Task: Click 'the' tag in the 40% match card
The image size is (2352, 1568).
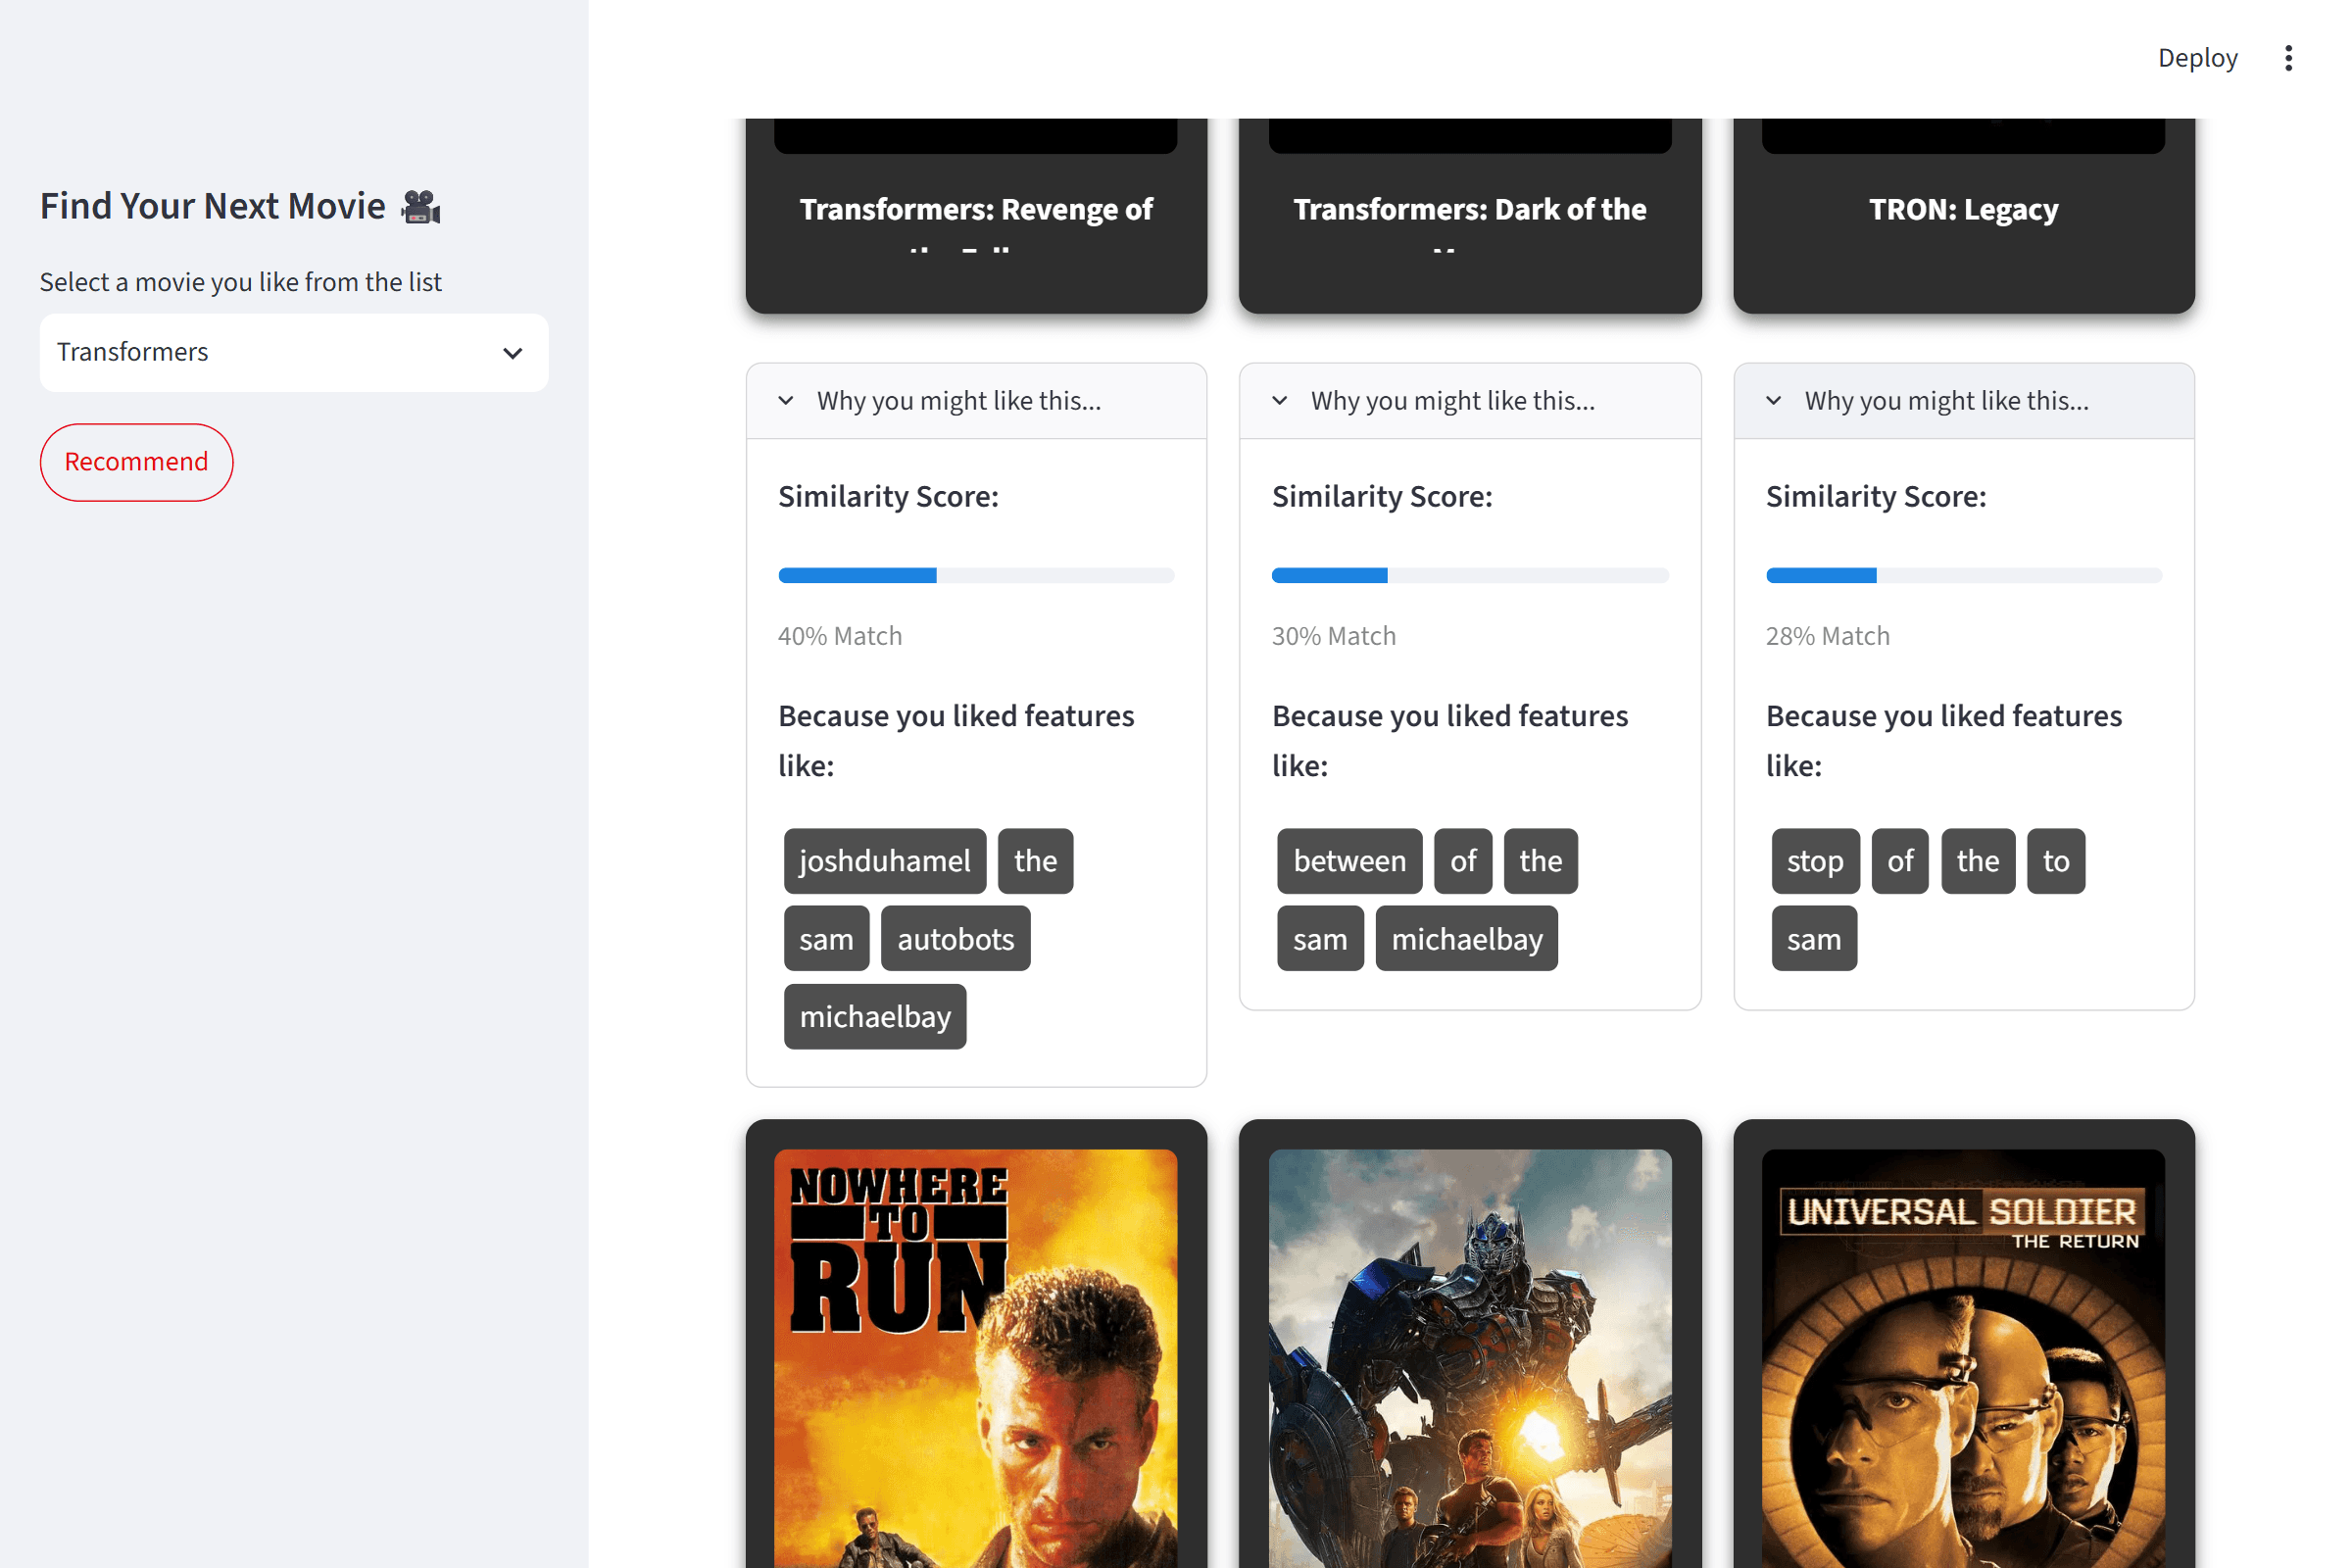Action: (x=1035, y=861)
